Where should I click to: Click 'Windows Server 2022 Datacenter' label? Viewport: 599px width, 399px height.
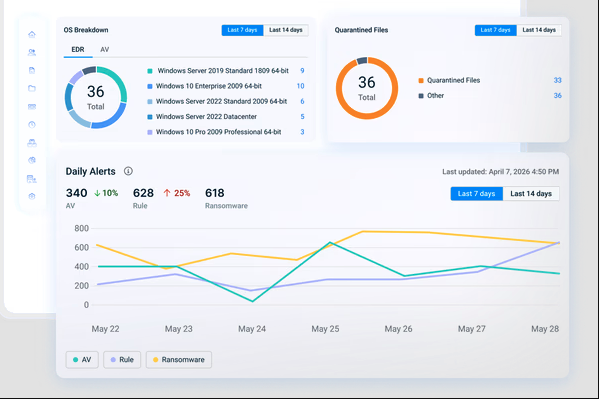coord(206,117)
